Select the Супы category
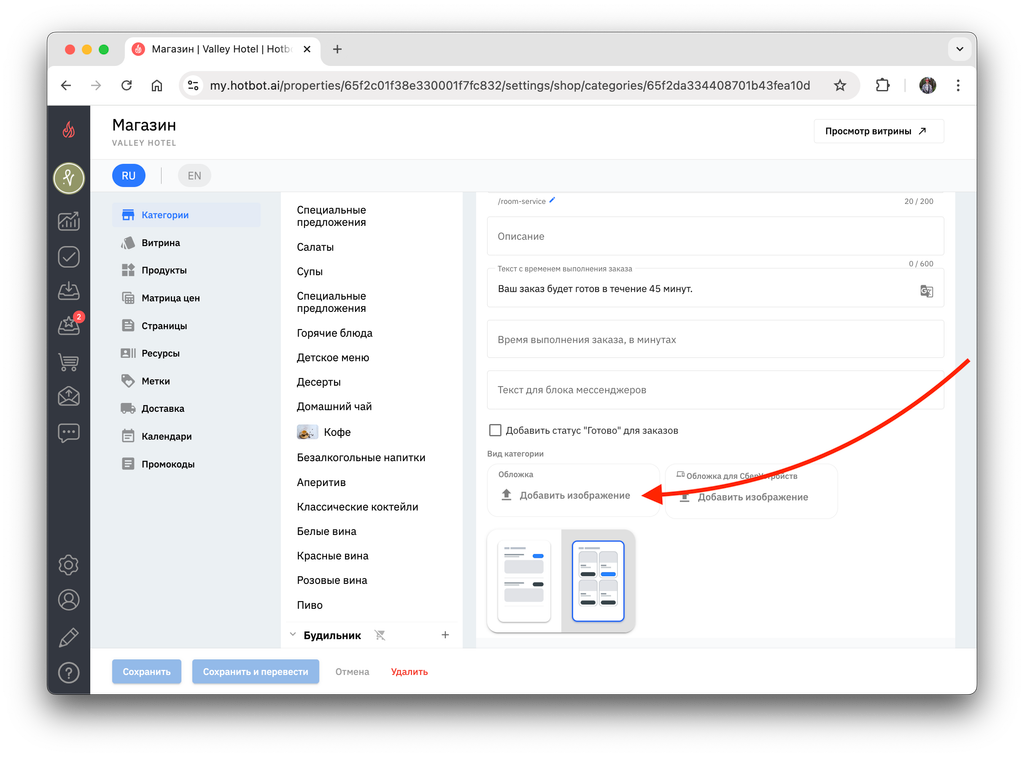The width and height of the screenshot is (1024, 757). pos(310,271)
